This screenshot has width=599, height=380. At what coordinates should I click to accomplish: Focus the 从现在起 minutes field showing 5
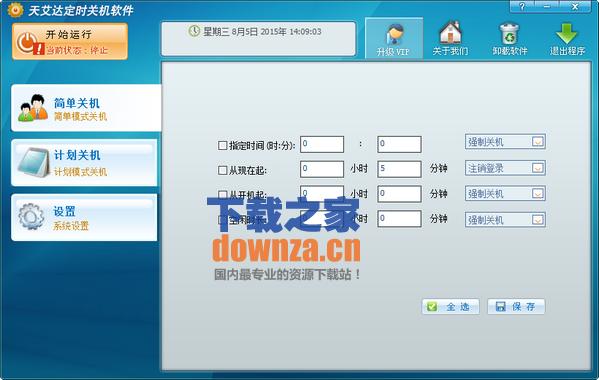(x=399, y=169)
